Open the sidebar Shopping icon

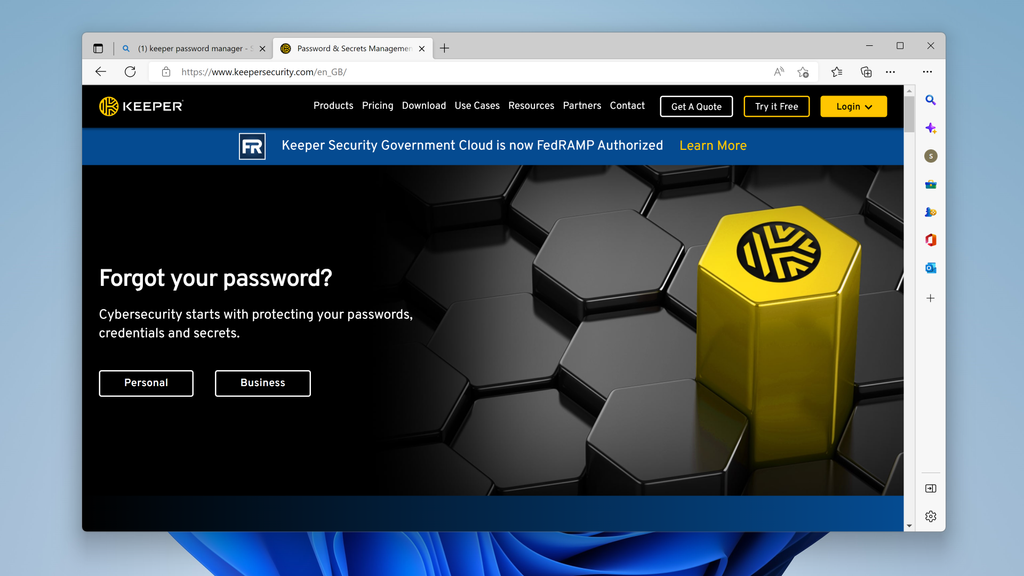(x=930, y=184)
